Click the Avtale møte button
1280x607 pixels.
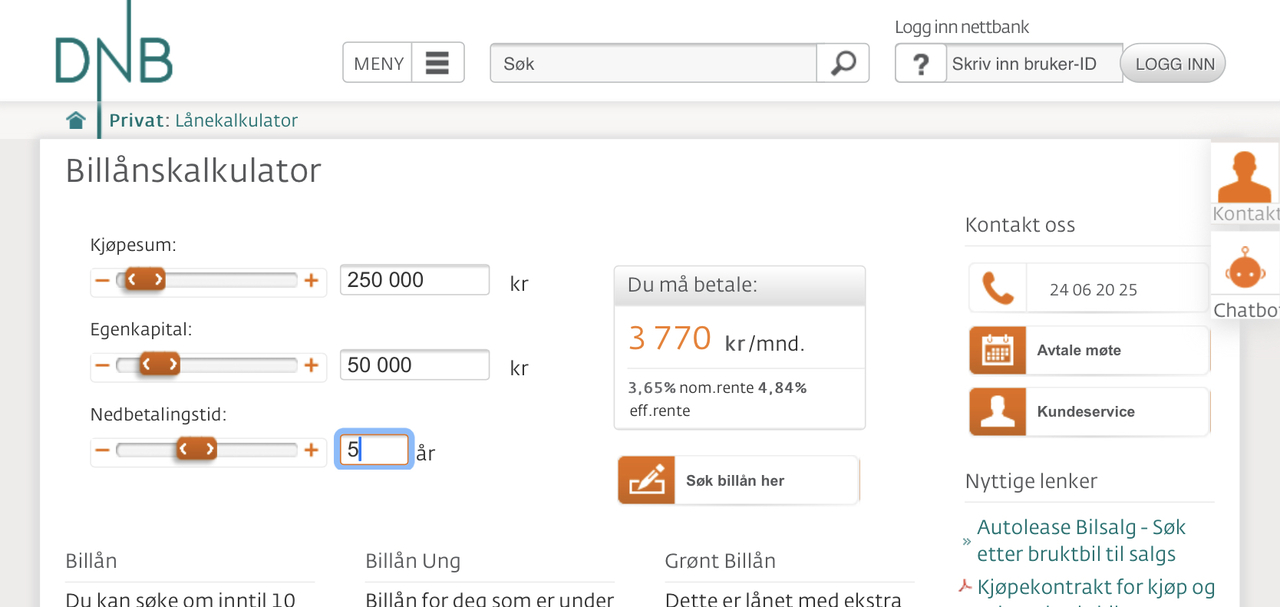pos(1089,351)
